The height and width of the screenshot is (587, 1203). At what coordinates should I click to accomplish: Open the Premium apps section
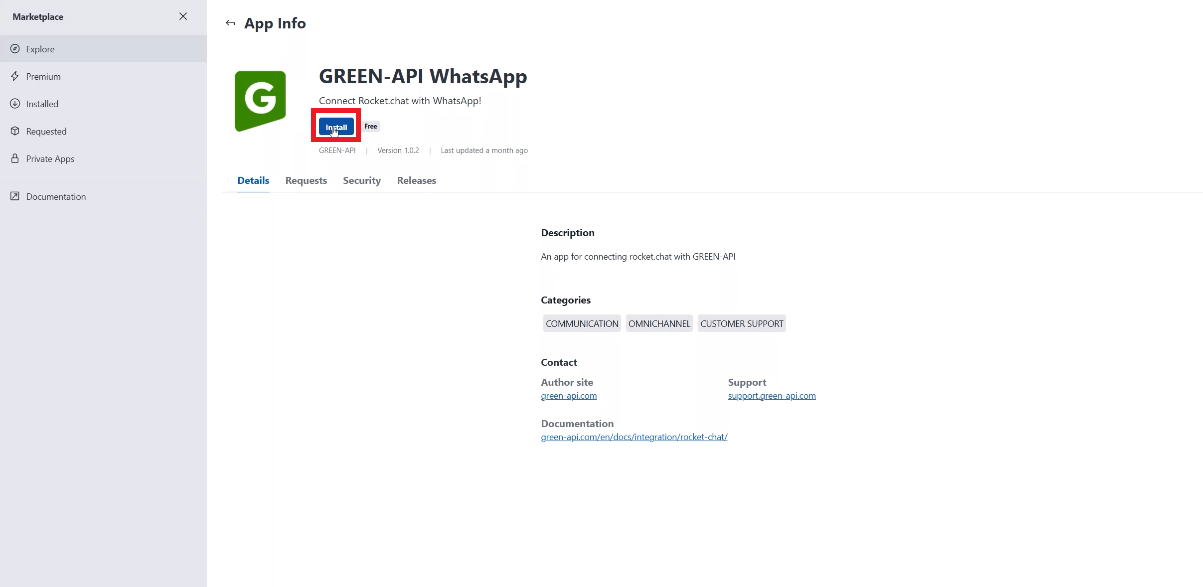pyautogui.click(x=42, y=76)
